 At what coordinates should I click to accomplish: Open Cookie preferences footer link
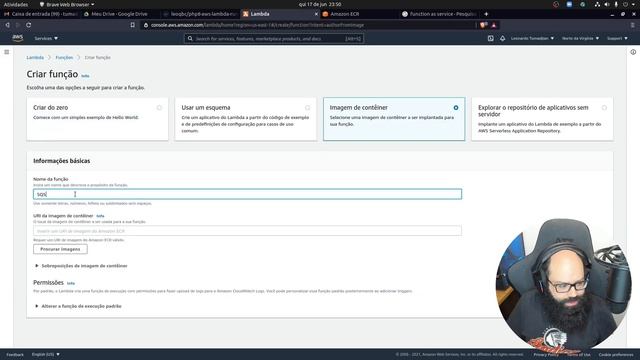pos(616,355)
